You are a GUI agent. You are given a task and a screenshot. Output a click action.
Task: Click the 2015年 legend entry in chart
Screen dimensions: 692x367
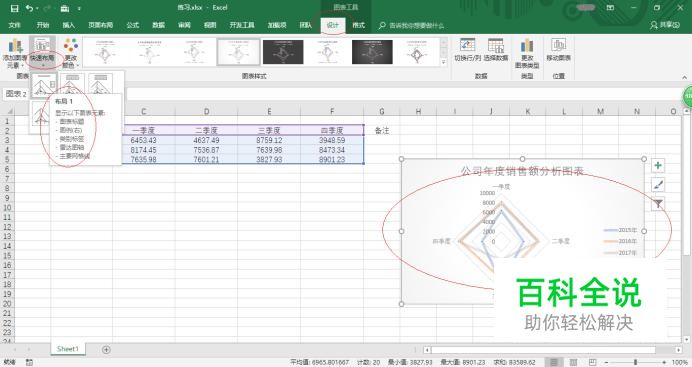pyautogui.click(x=621, y=230)
